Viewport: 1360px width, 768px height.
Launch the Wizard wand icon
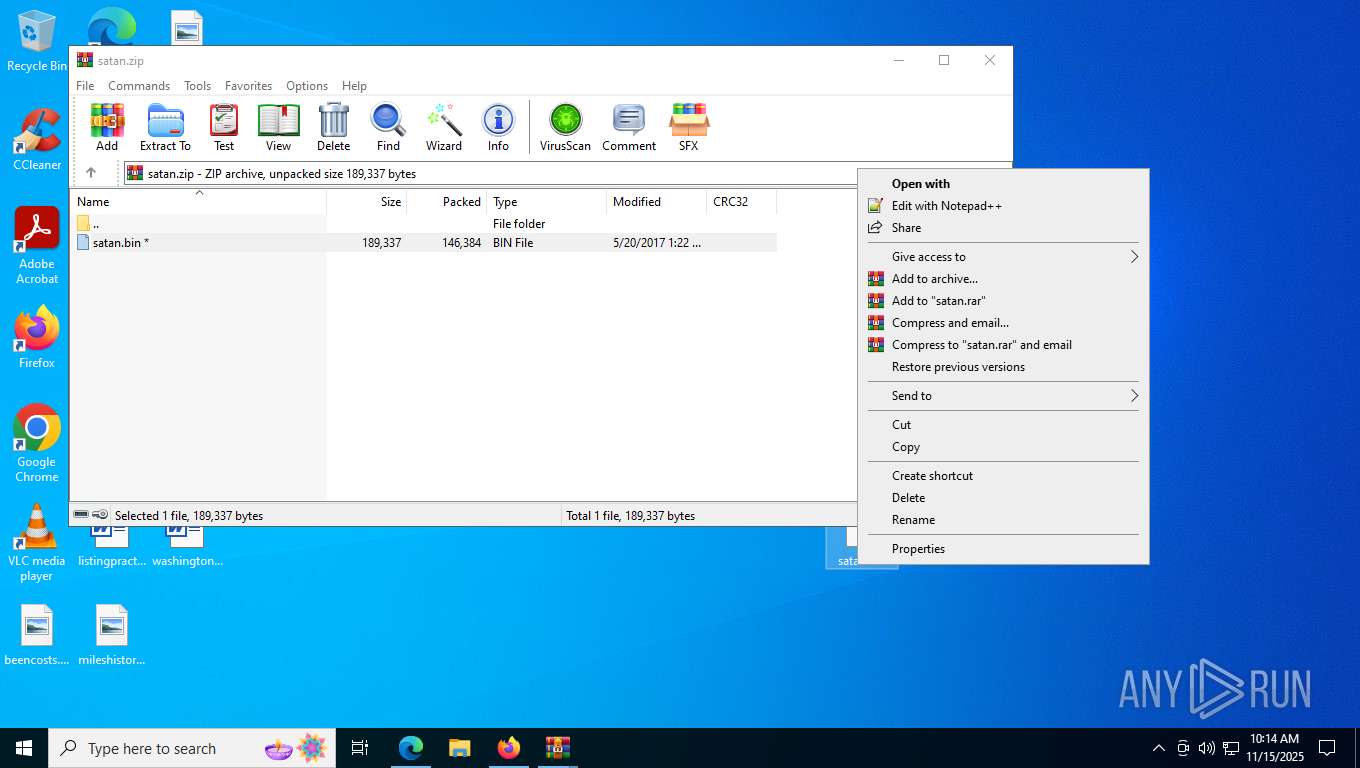(443, 127)
